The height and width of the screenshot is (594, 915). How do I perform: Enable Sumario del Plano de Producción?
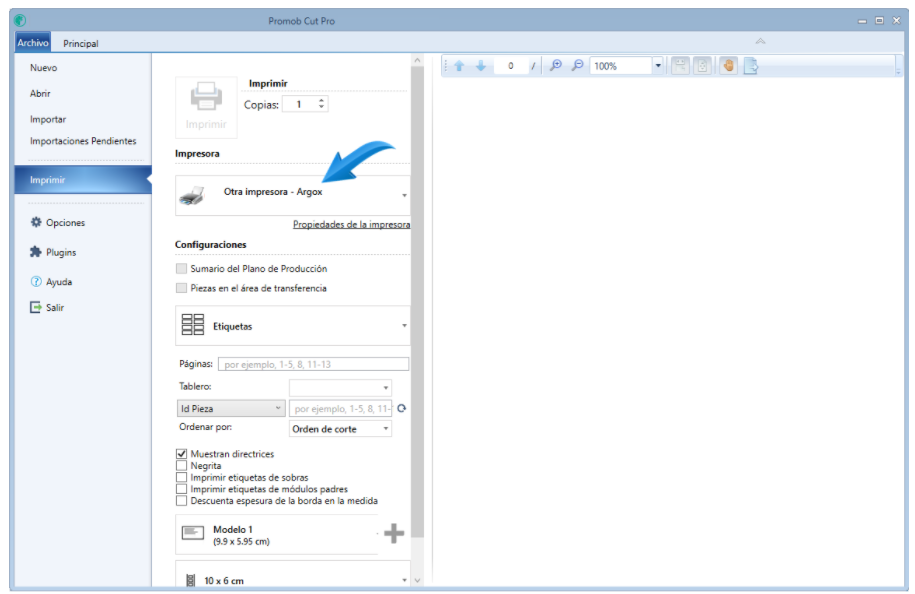click(x=181, y=268)
